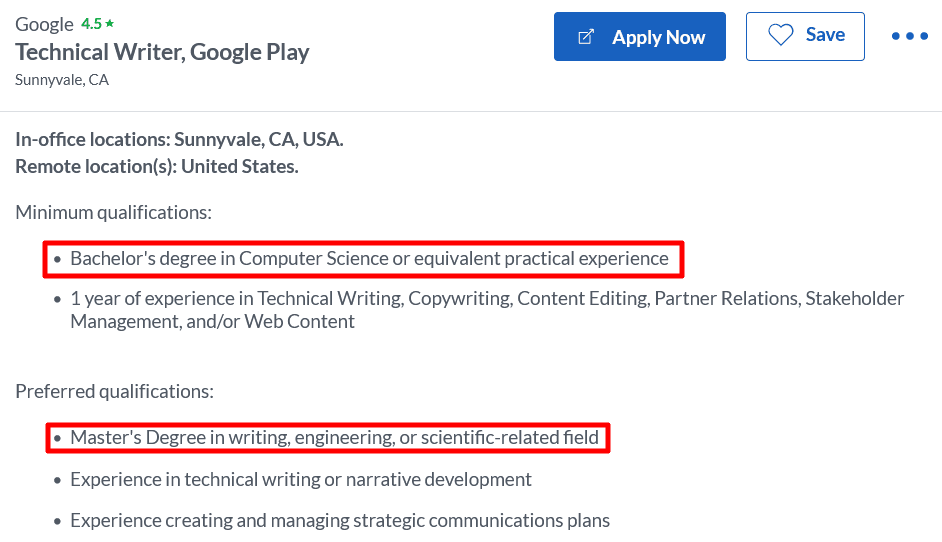The image size is (942, 542).
Task: Click the highlighted Master's Degree requirement
Action: point(334,438)
